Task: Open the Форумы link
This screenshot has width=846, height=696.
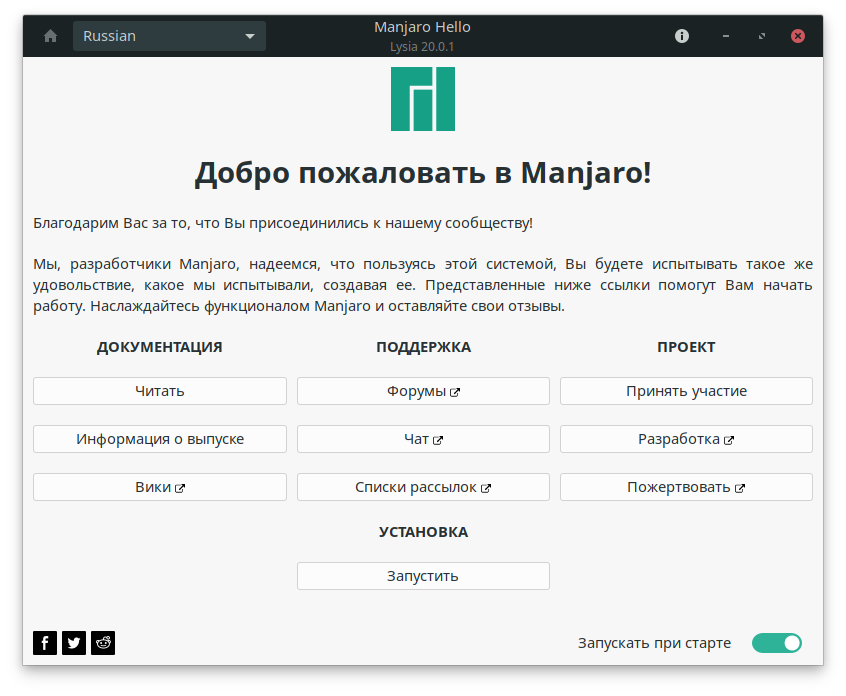Action: coord(423,391)
